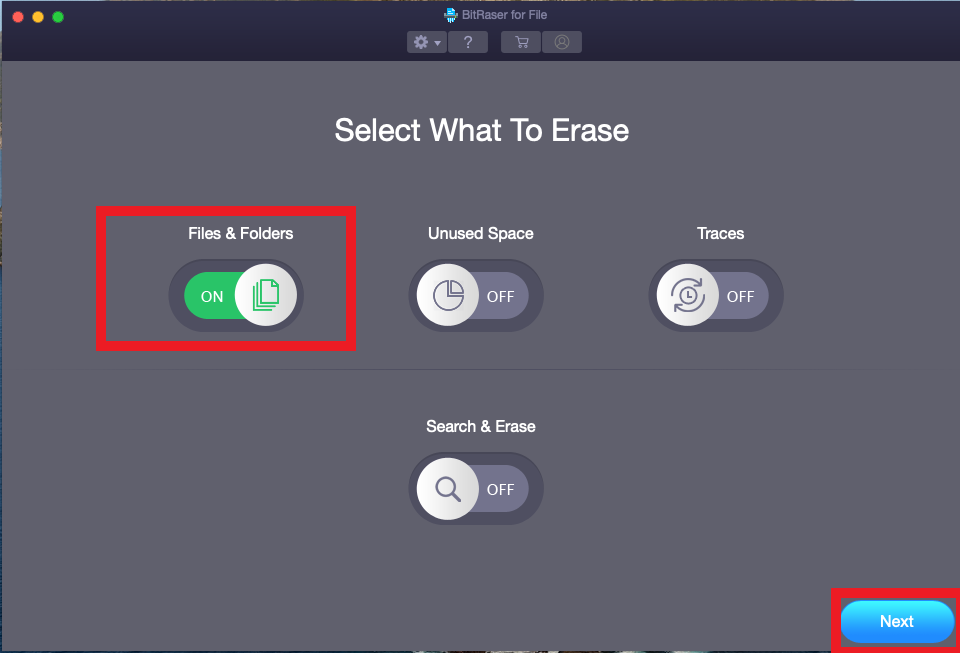Open the user account profile icon
Viewport: 960px width, 653px height.
561,42
